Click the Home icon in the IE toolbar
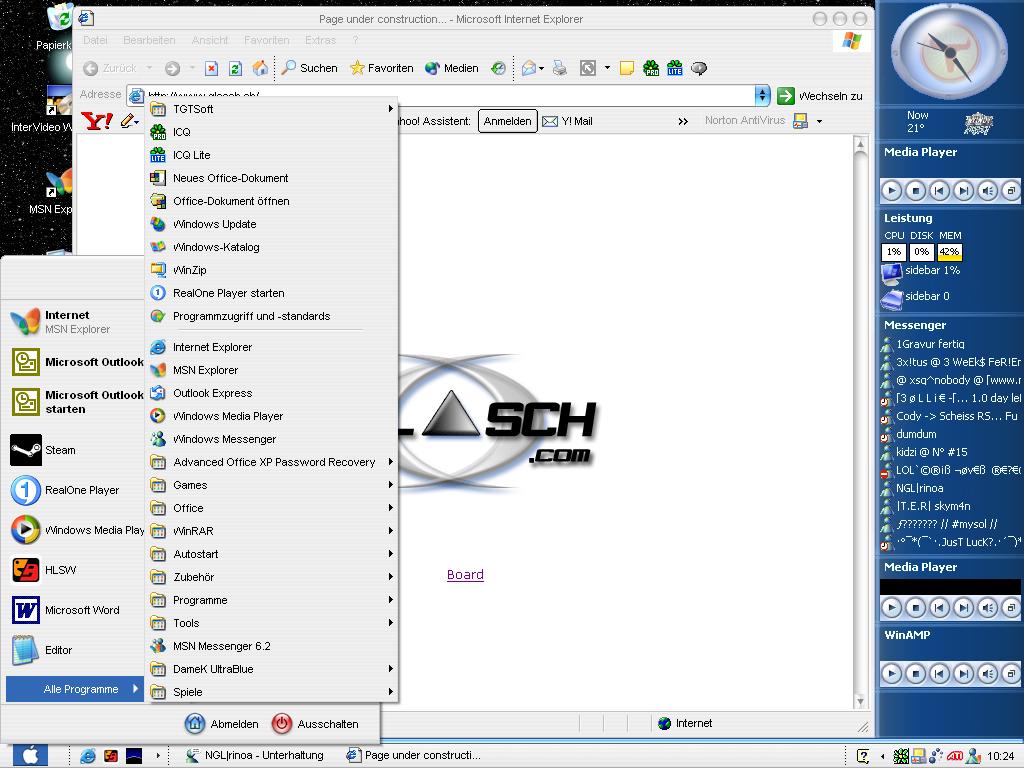The height and width of the screenshot is (768, 1024). (260, 68)
